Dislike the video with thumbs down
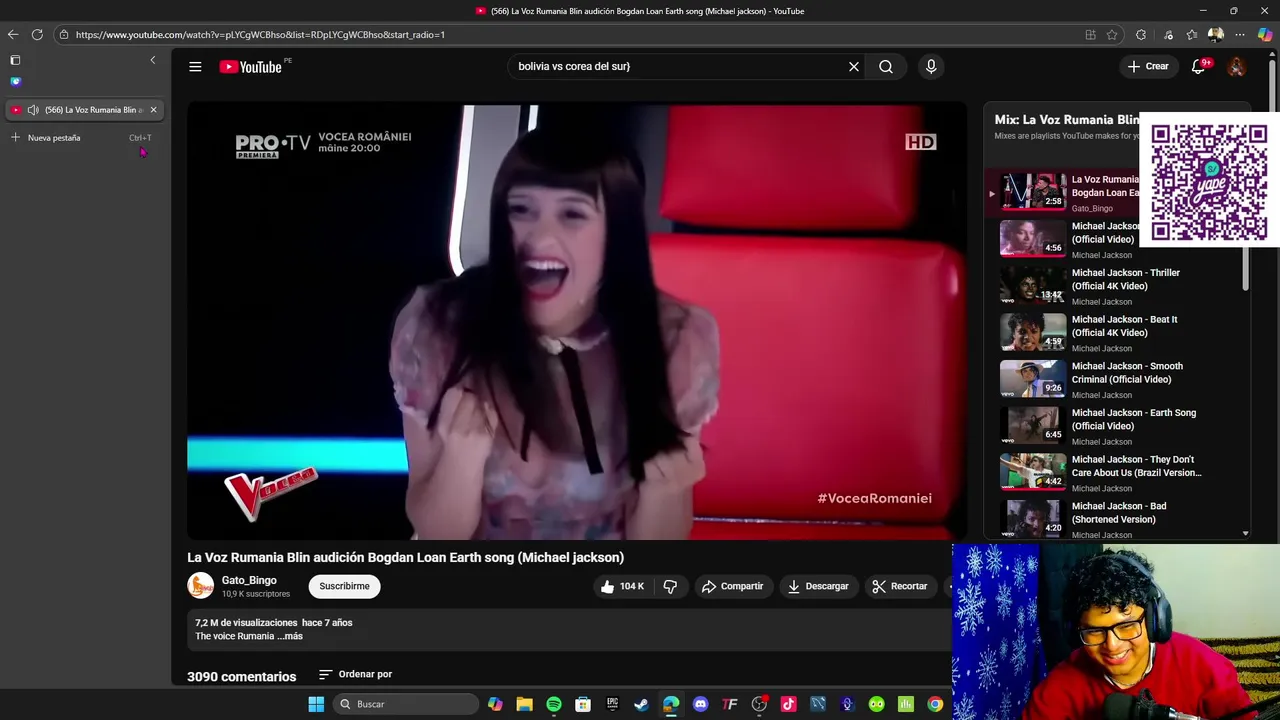The image size is (1280, 720). click(670, 586)
